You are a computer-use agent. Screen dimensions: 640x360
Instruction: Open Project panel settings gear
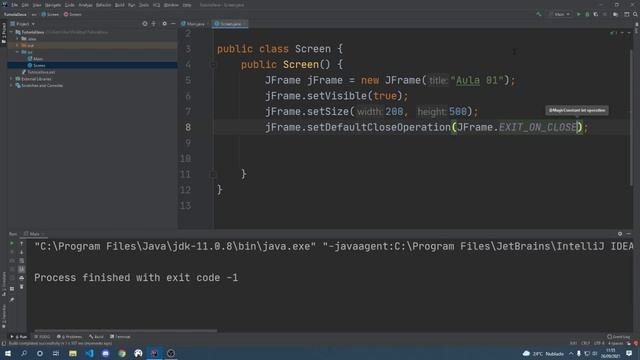[164, 24]
